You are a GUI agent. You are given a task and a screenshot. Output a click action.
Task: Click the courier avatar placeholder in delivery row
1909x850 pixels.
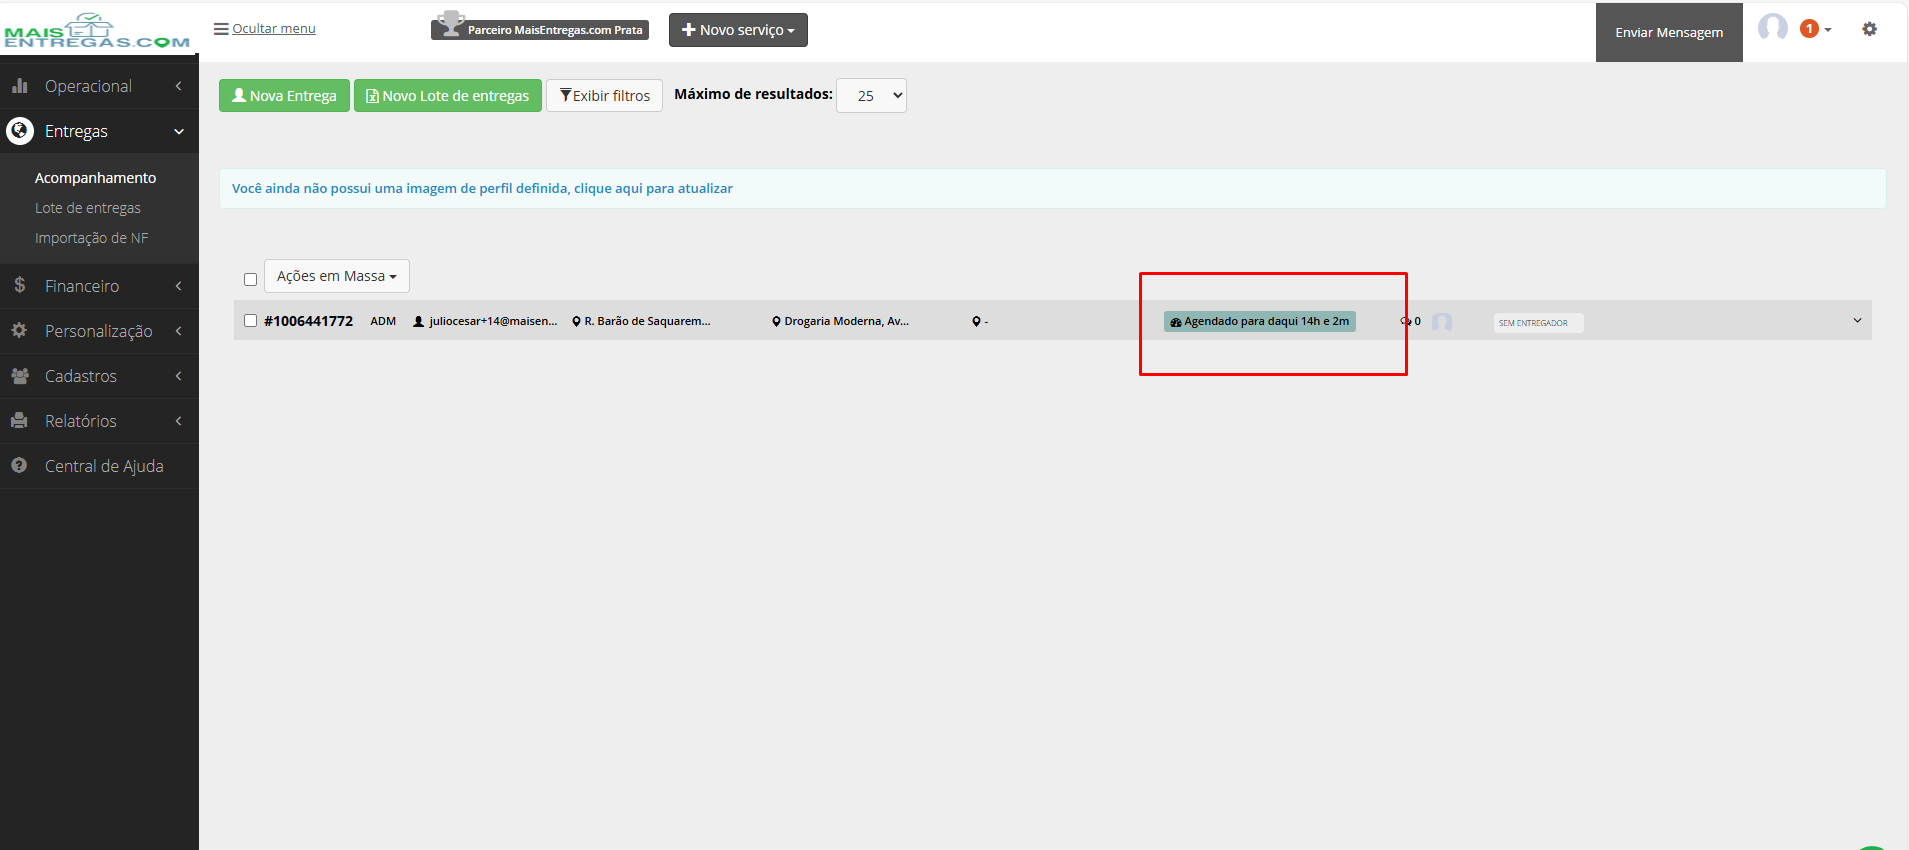click(1442, 322)
